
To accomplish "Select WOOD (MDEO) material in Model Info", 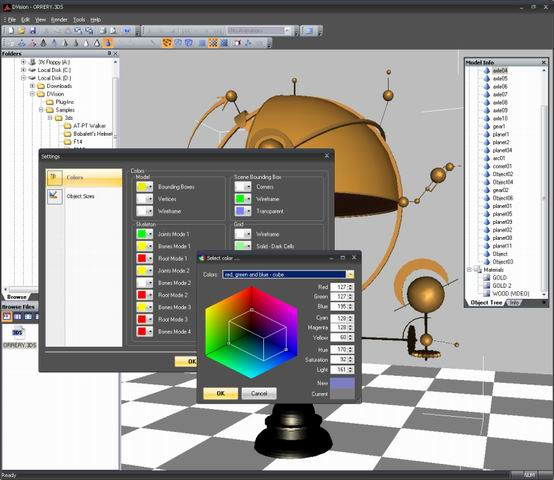I will coord(511,294).
